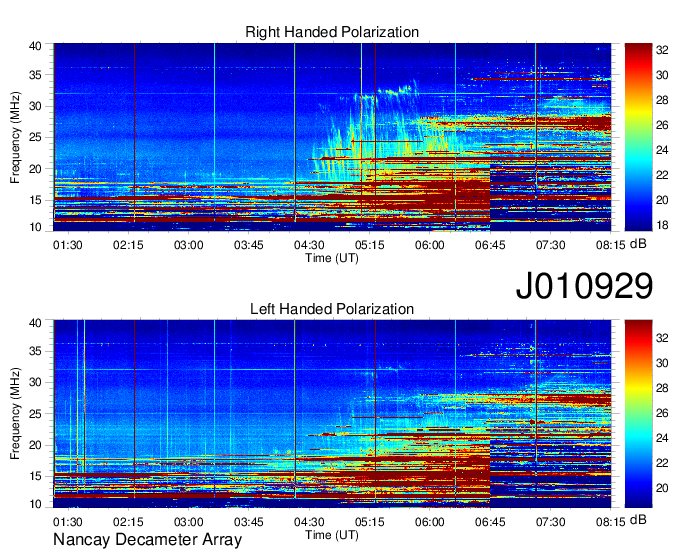
Task: Click the "10" frequency tick of the lower plot
Action: tap(35, 504)
